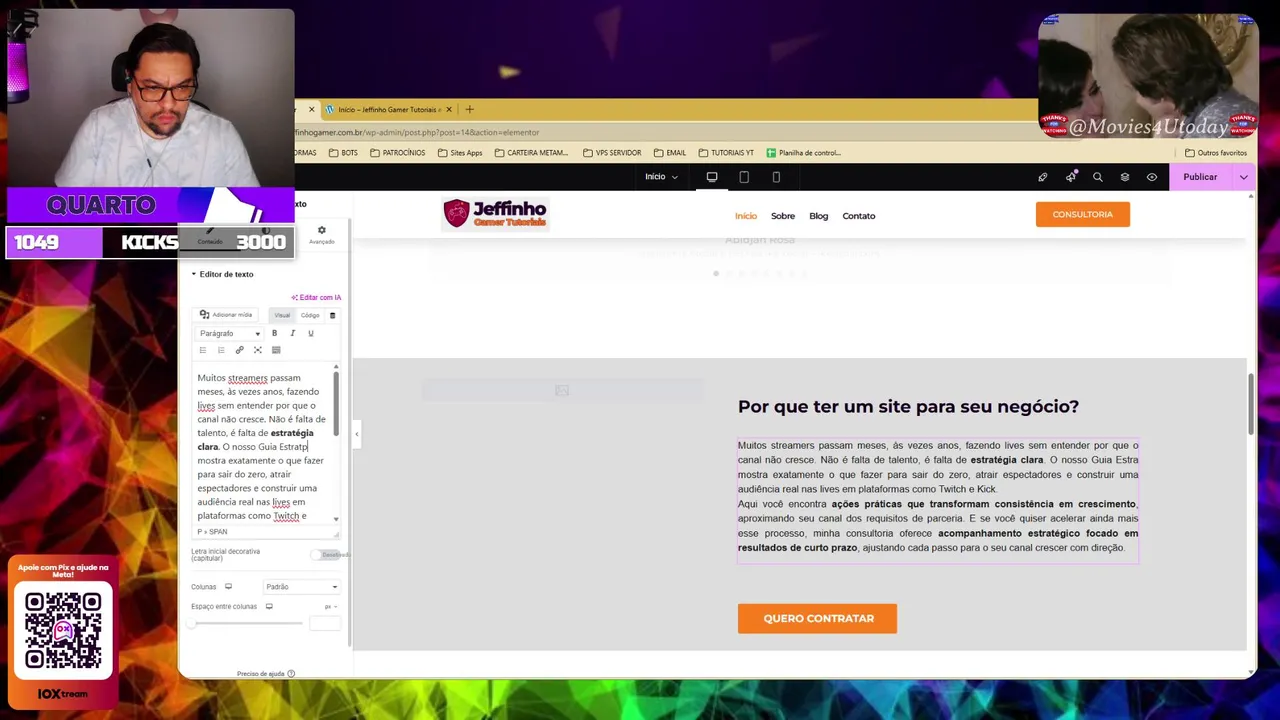
Task: Select heading Por que ter um site
Action: [908, 406]
